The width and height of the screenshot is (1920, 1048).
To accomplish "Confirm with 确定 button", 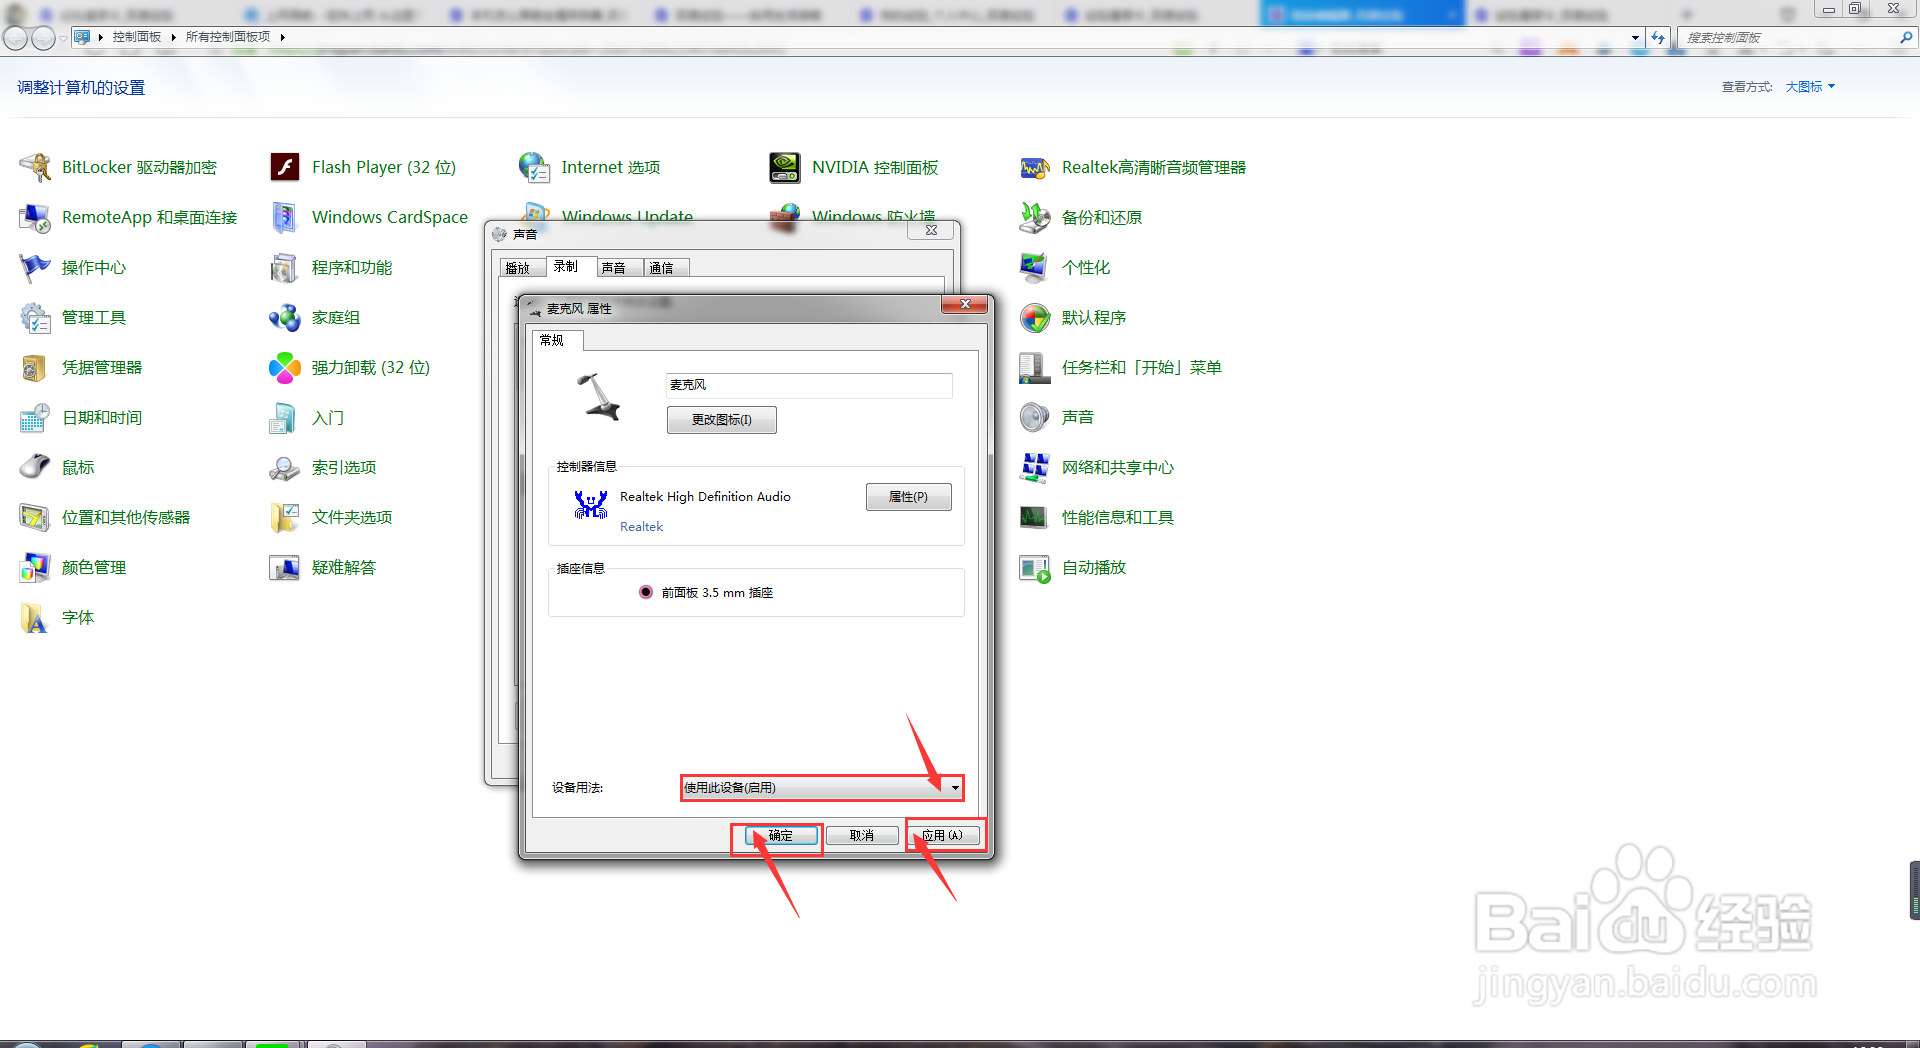I will click(x=781, y=836).
